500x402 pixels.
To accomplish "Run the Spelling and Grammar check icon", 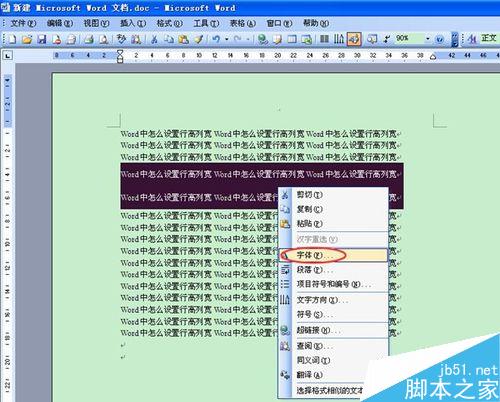I will (121, 39).
